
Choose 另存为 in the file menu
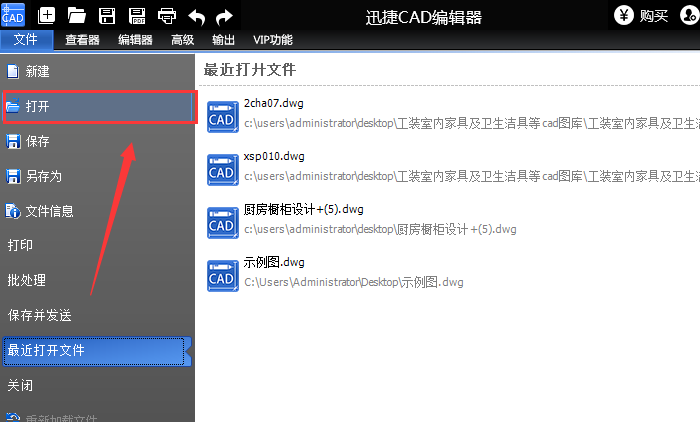97,176
